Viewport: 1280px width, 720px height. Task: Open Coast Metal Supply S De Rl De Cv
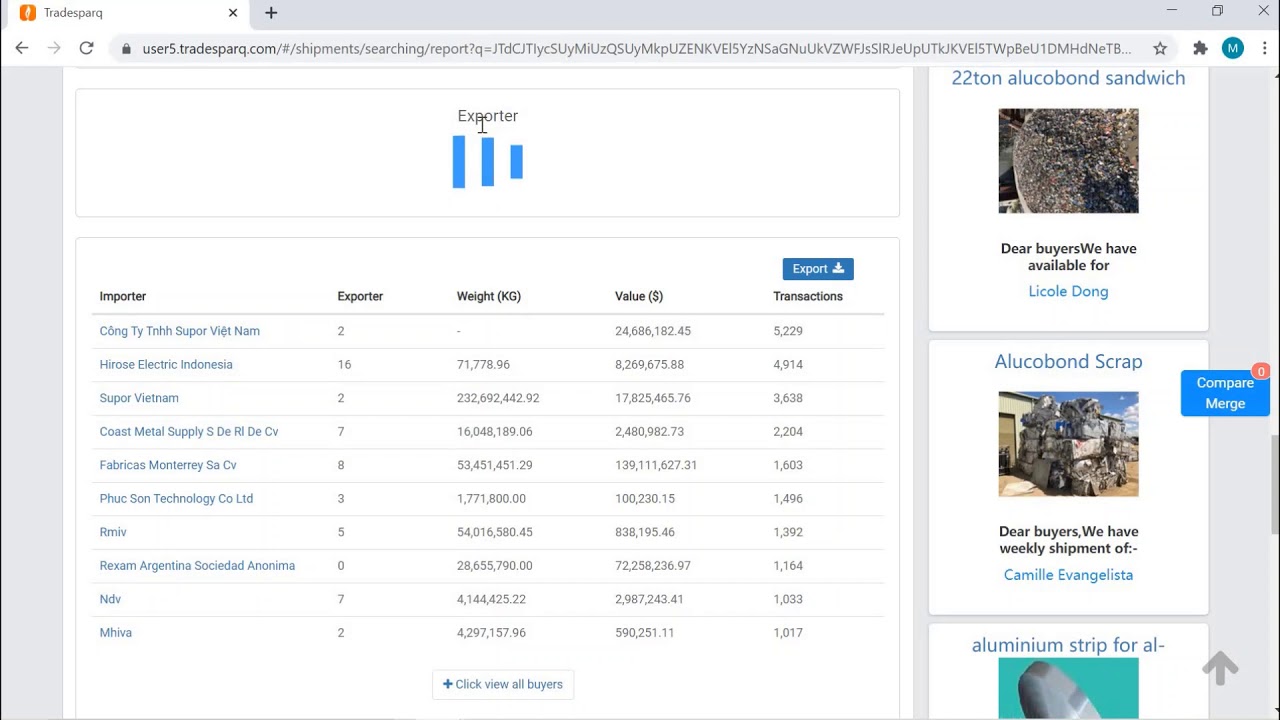(189, 431)
